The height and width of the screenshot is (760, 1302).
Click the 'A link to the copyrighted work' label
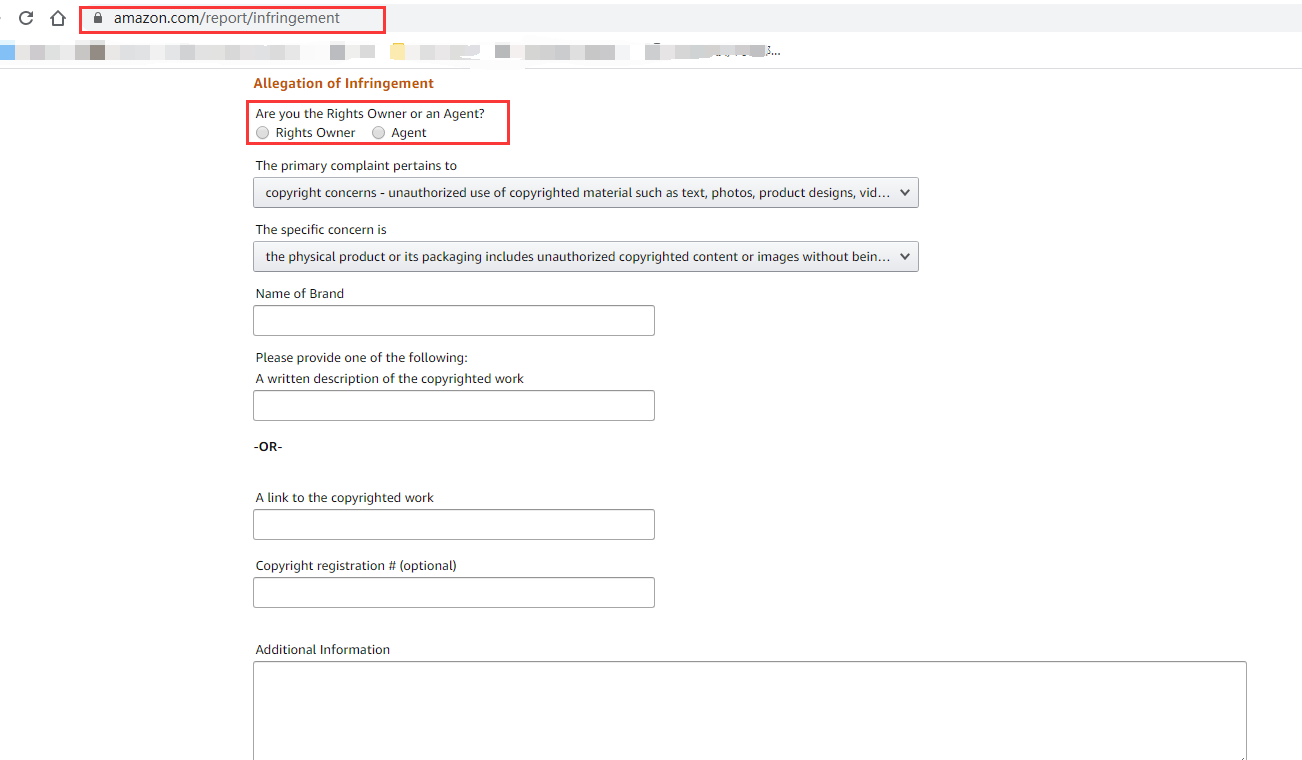click(345, 498)
